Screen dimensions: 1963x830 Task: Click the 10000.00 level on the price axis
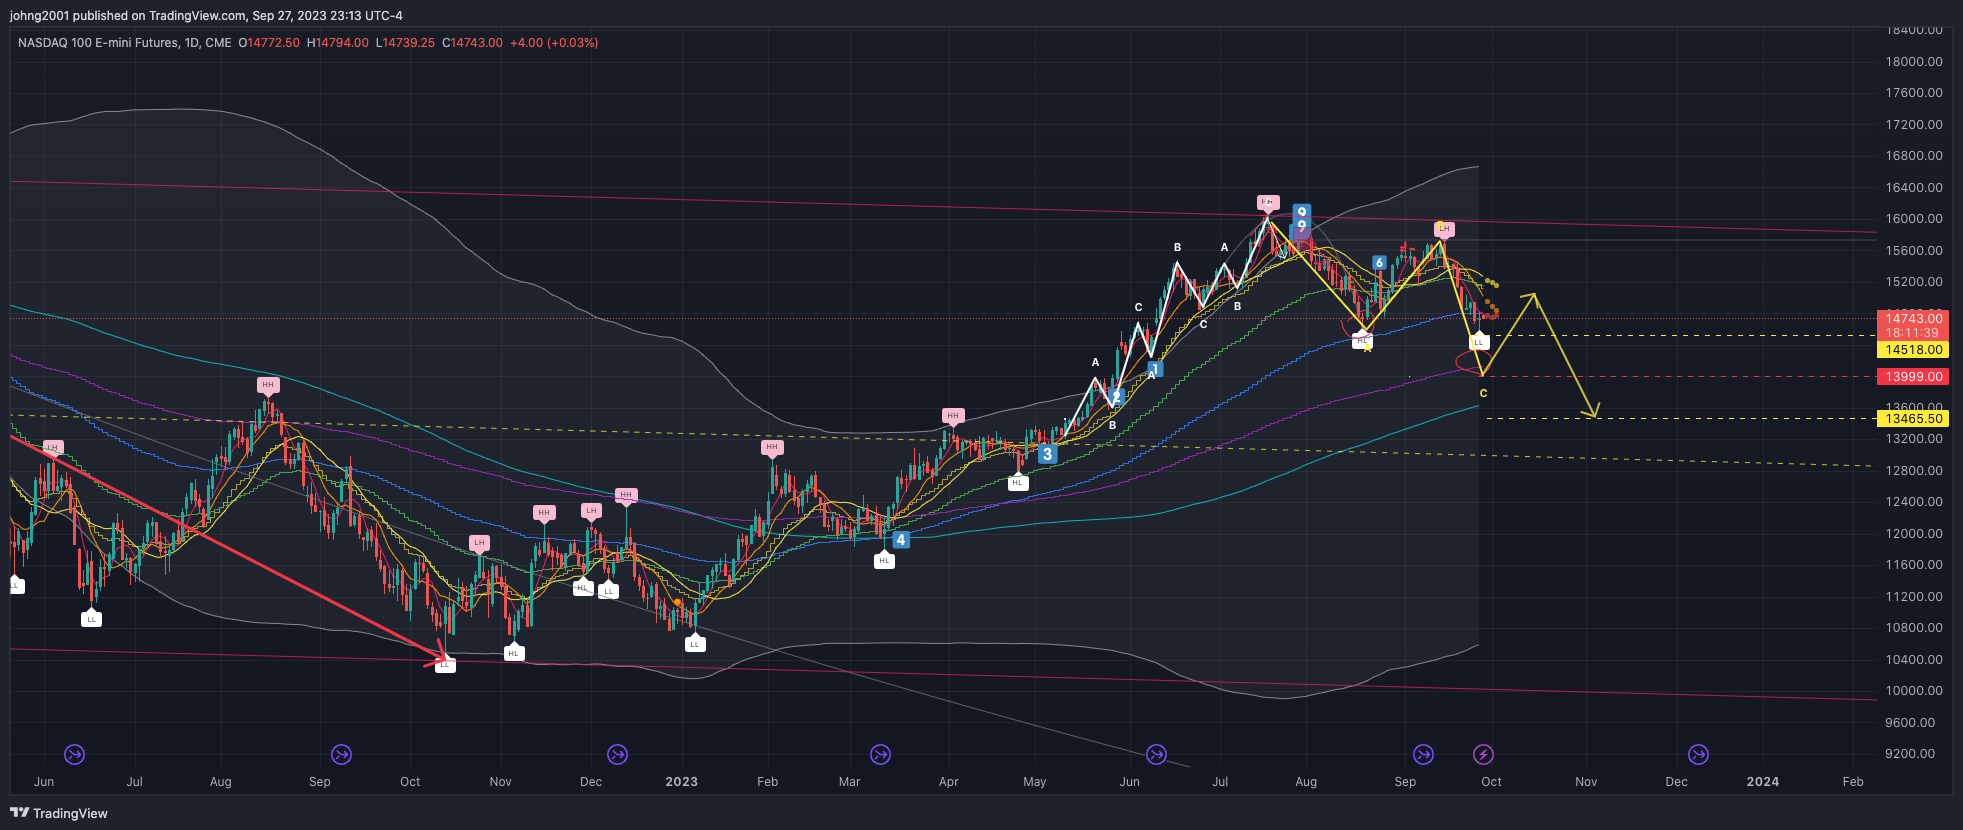[1914, 691]
